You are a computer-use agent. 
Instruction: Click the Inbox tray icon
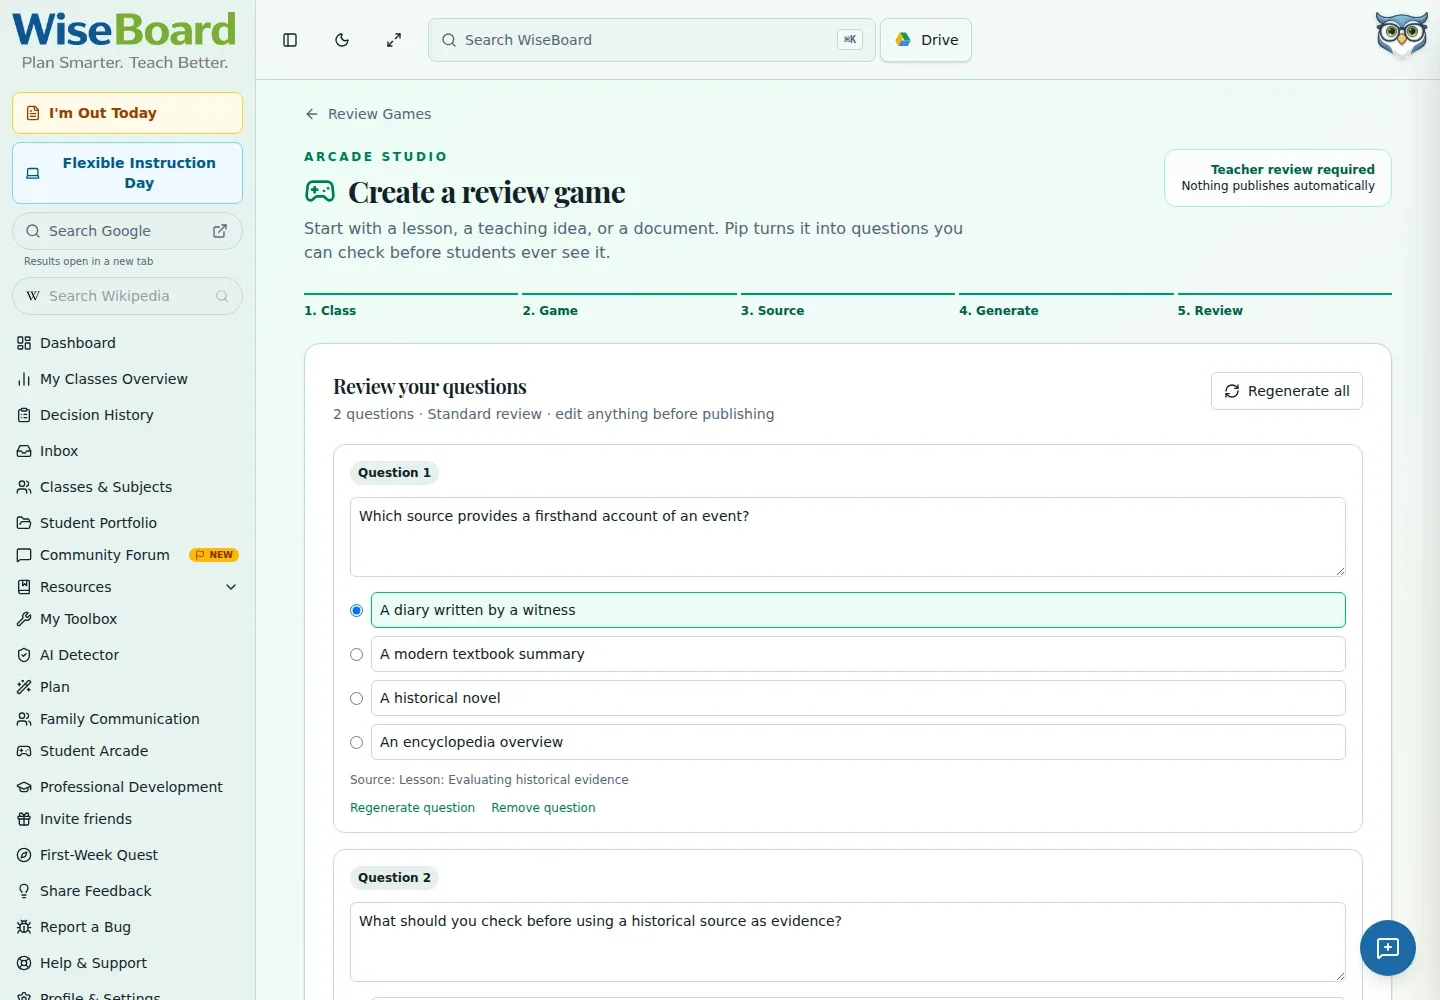click(24, 451)
